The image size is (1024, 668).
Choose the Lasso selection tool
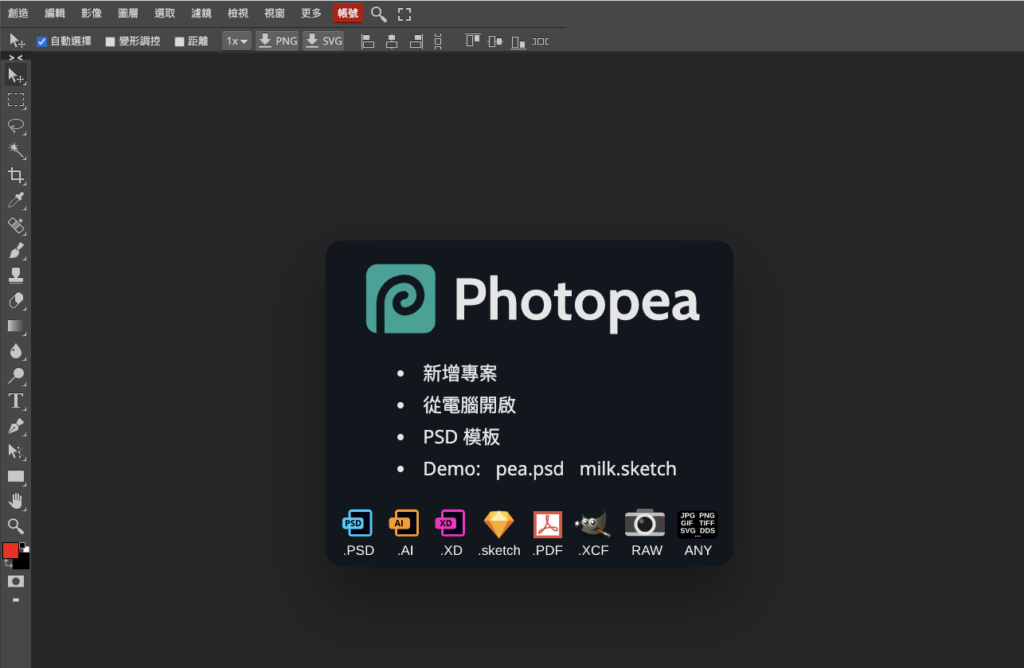click(x=16, y=125)
